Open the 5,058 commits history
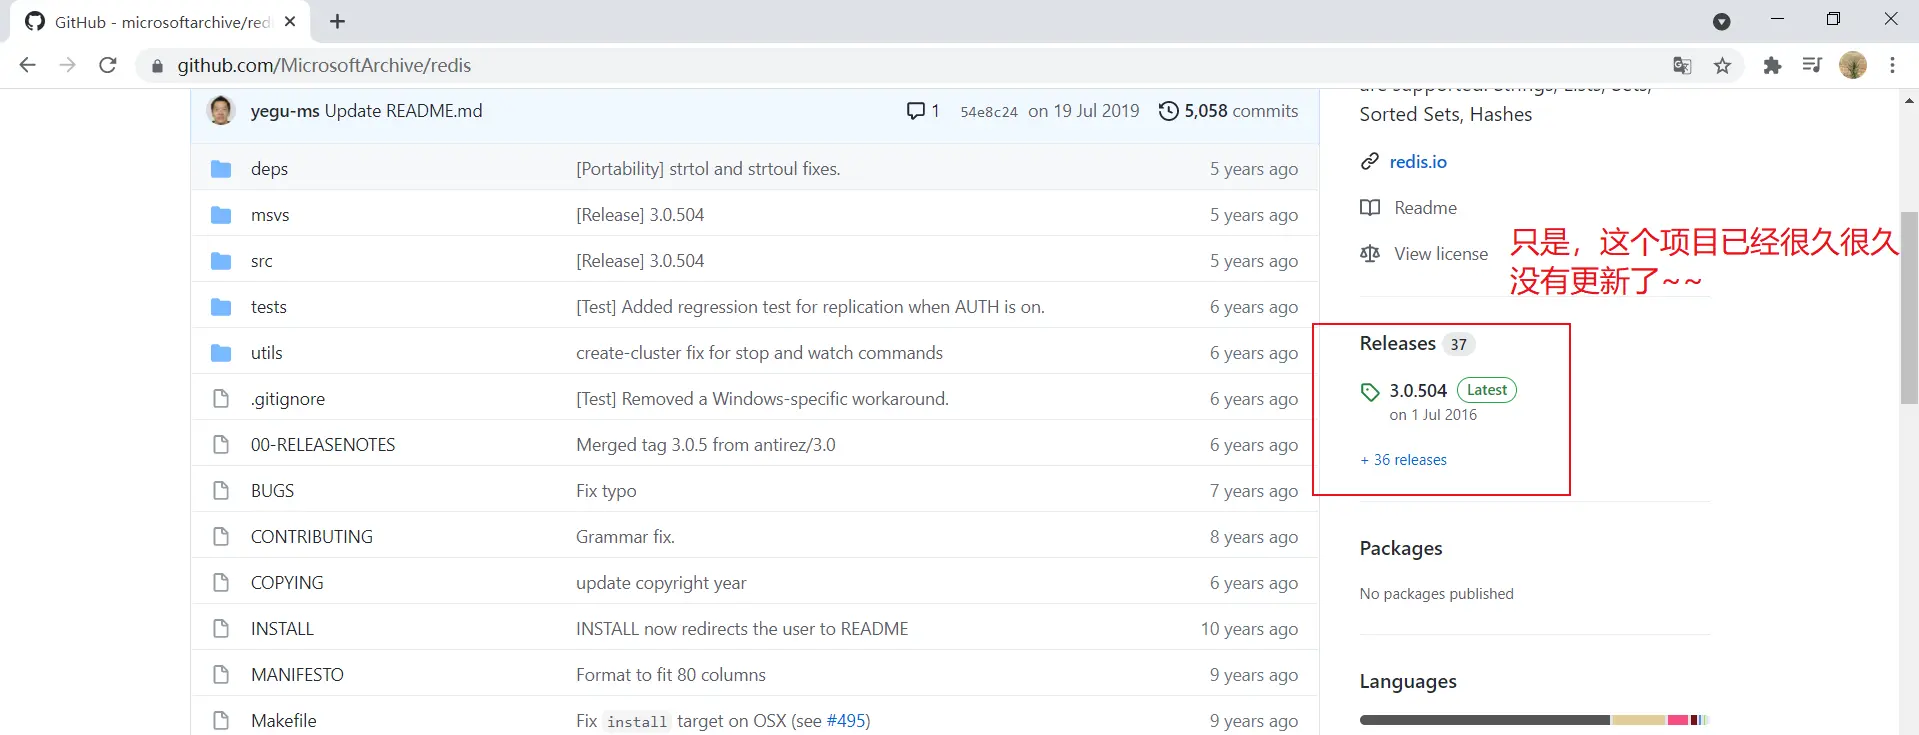1919x735 pixels. point(1228,111)
